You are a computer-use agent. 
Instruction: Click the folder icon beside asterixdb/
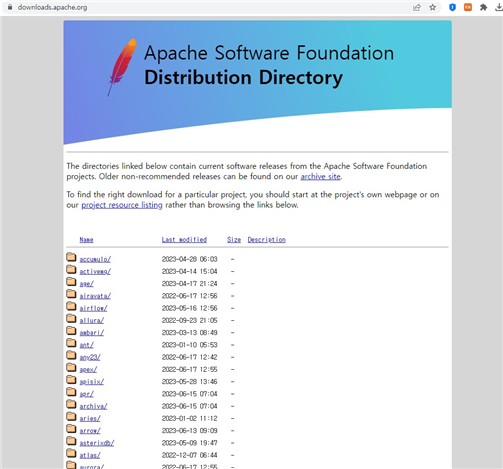point(71,441)
